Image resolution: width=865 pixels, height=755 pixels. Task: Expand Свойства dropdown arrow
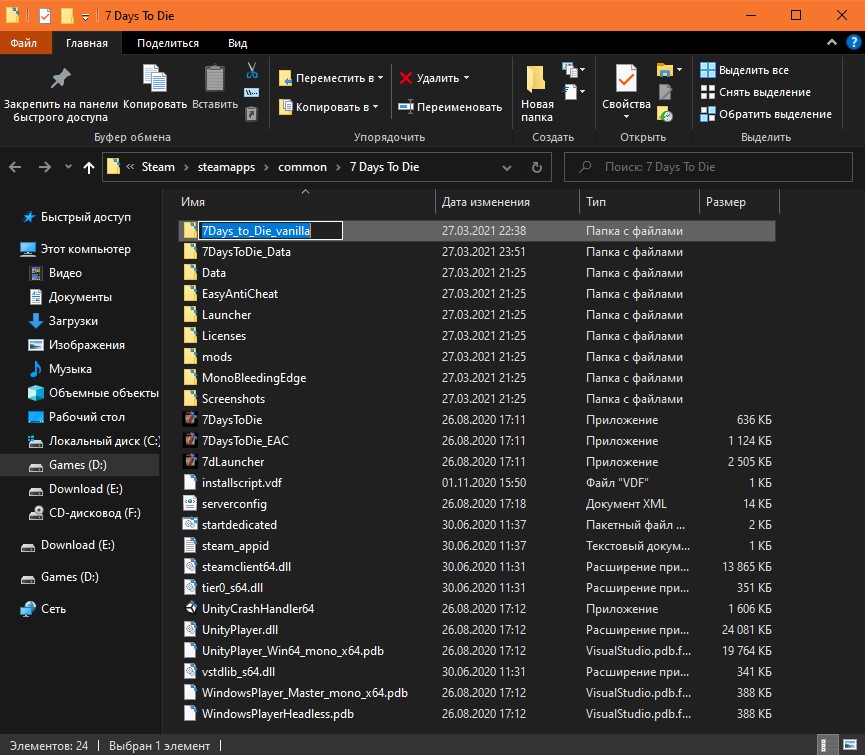pos(626,116)
